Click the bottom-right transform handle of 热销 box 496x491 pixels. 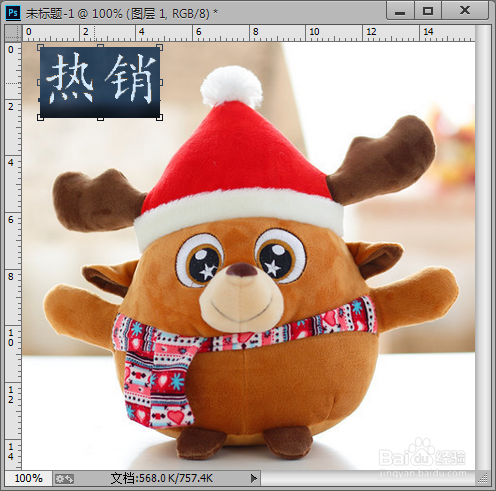[160, 117]
